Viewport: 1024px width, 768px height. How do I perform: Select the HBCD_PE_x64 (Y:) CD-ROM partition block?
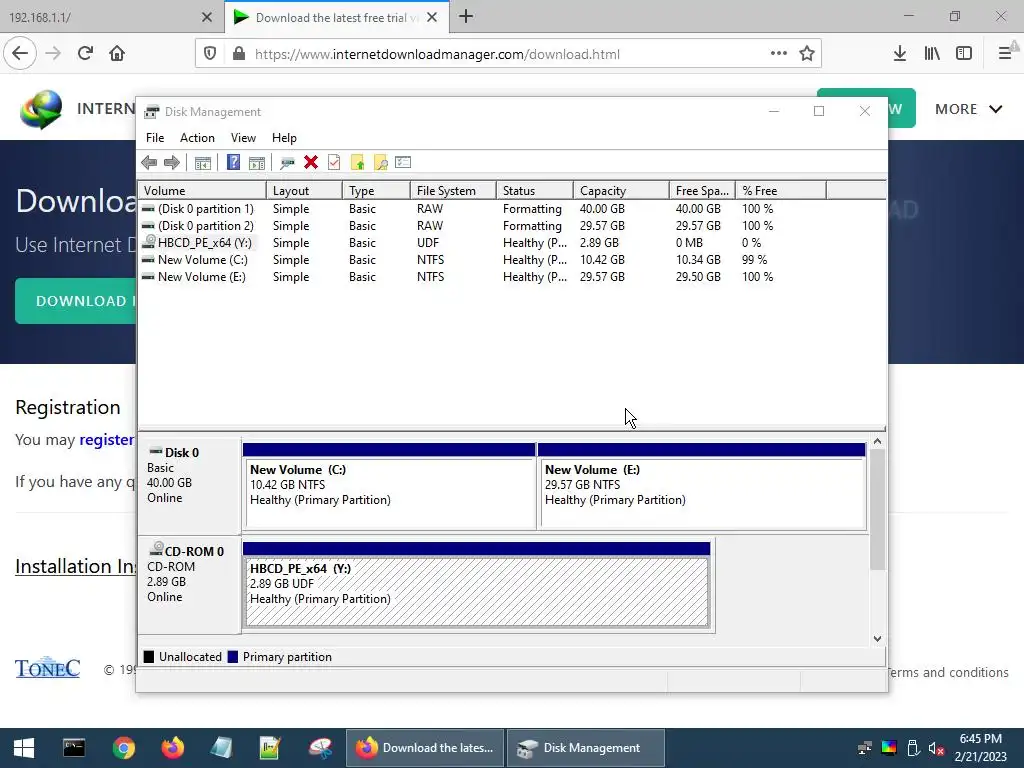pyautogui.click(x=477, y=585)
